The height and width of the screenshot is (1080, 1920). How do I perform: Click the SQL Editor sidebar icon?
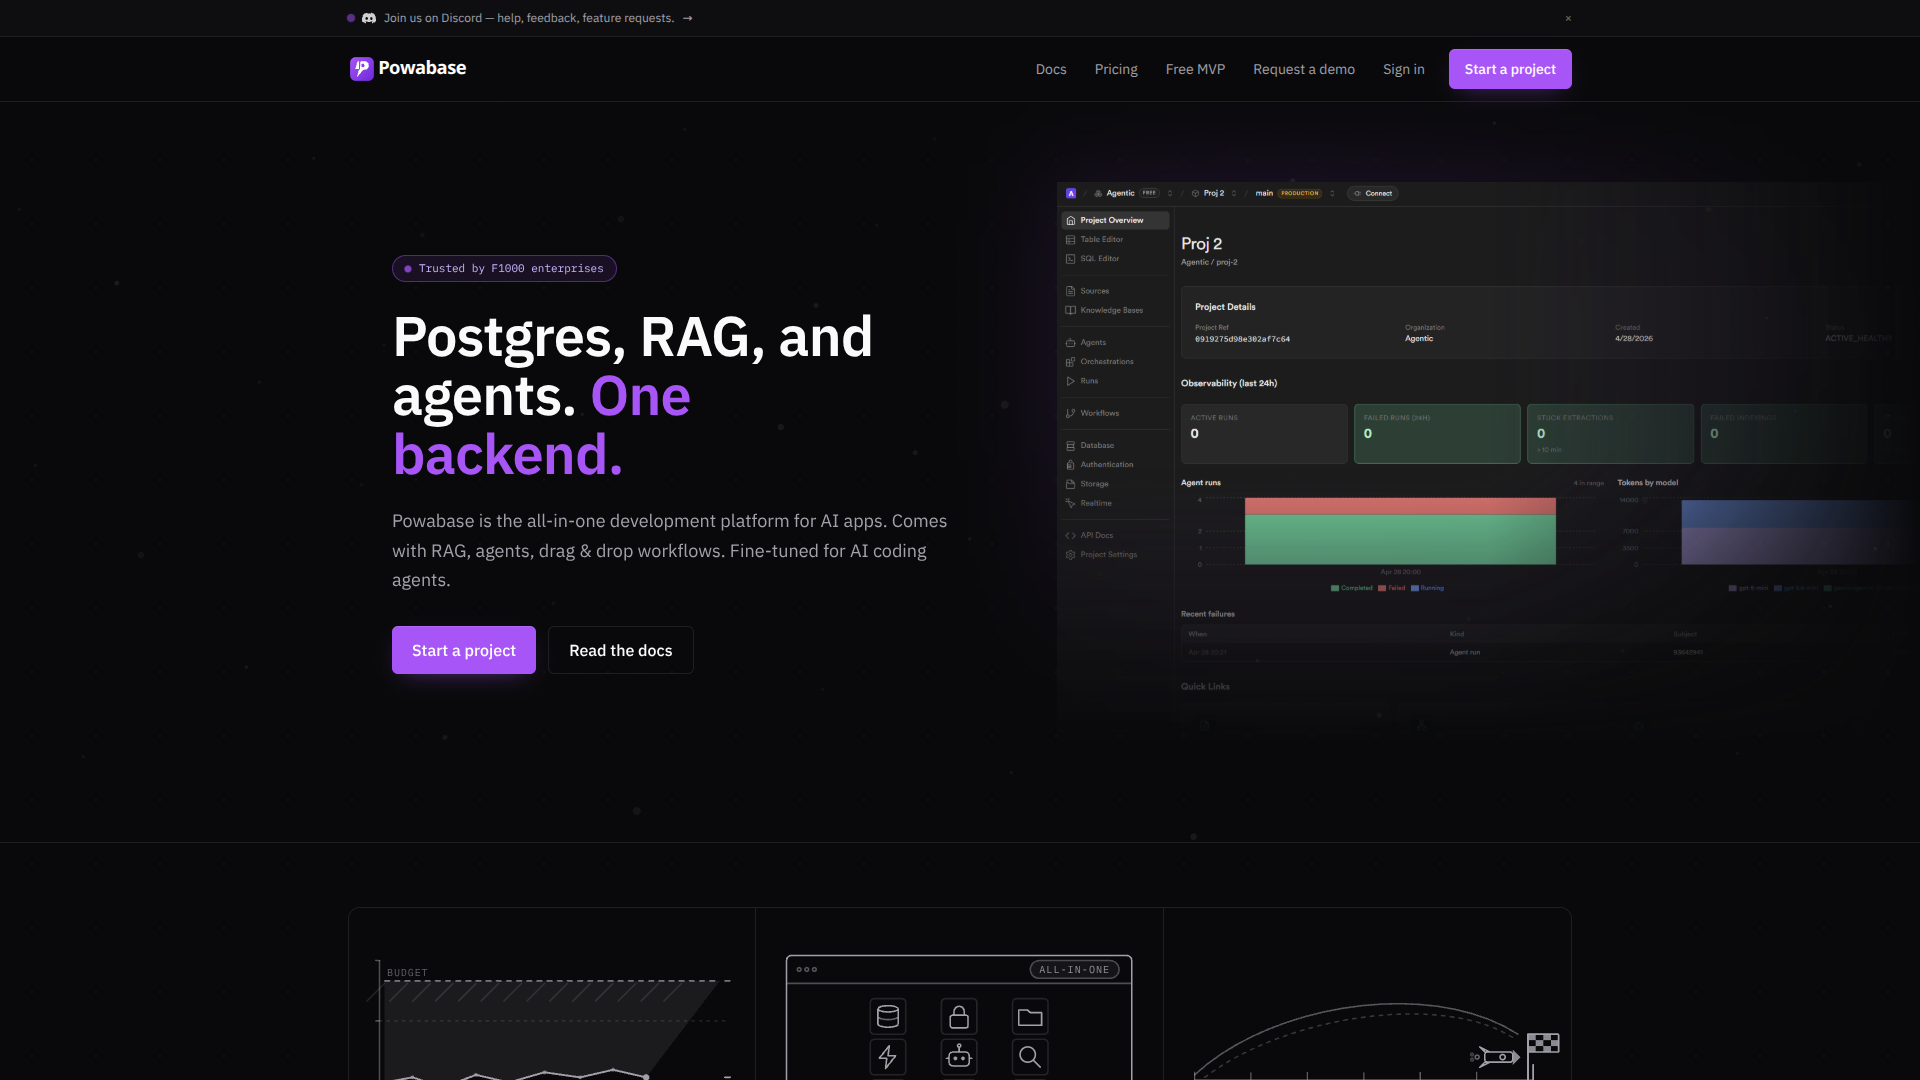1071,259
